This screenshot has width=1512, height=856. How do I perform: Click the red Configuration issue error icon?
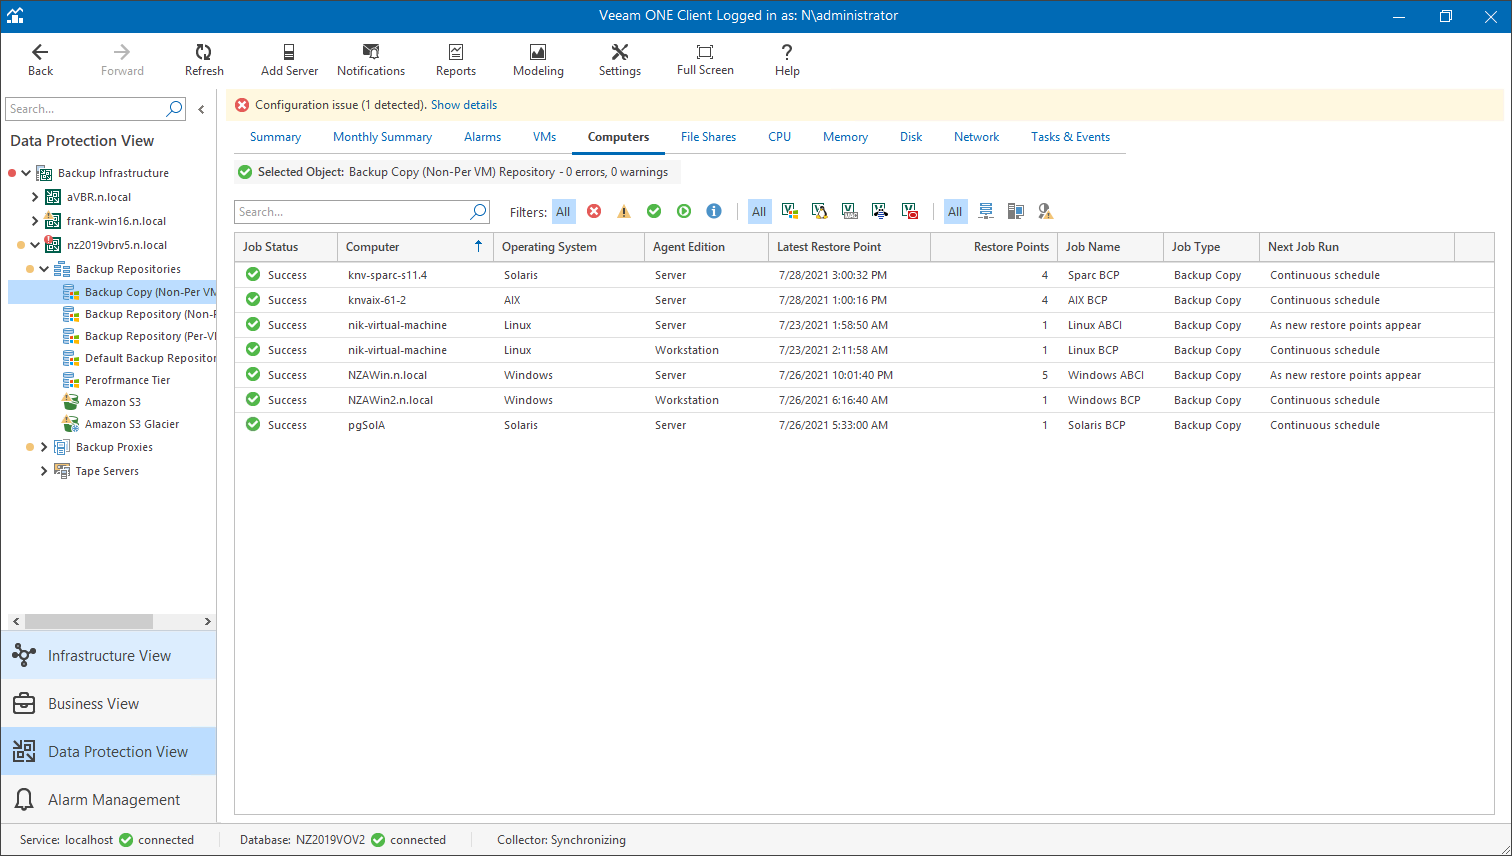[x=241, y=105]
